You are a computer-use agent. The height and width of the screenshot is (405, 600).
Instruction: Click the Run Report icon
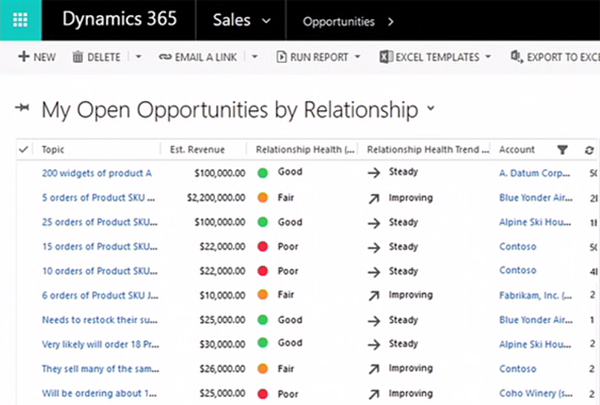[281, 57]
